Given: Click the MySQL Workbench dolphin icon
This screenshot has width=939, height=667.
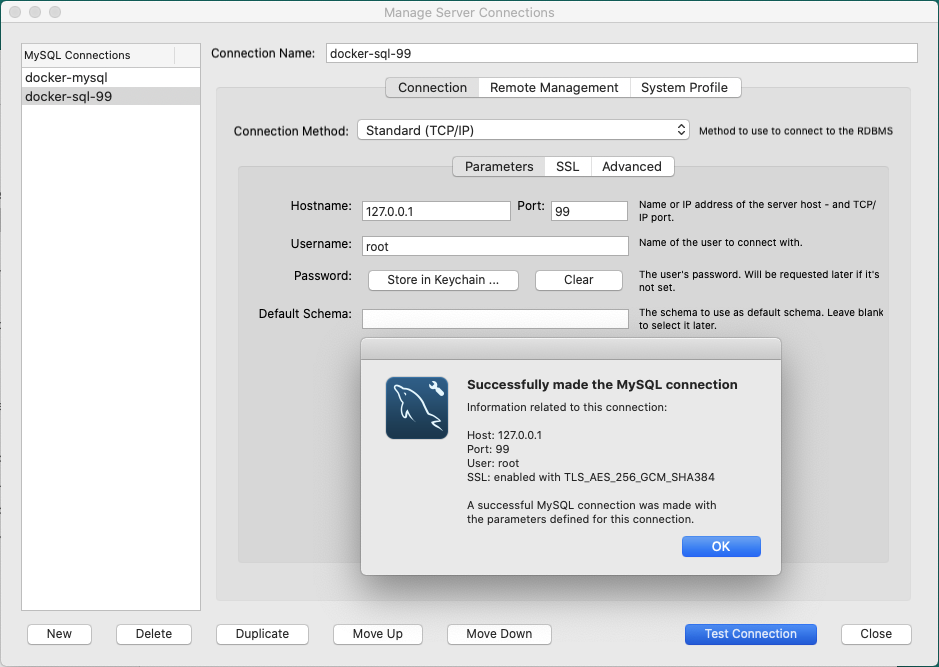Looking at the screenshot, I should click(x=416, y=408).
